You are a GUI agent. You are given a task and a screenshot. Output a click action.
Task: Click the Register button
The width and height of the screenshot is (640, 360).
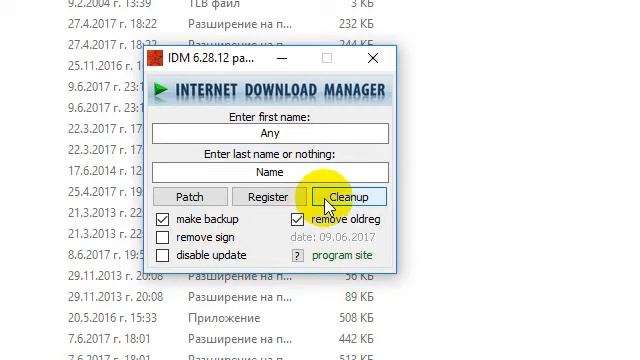pyautogui.click(x=268, y=197)
